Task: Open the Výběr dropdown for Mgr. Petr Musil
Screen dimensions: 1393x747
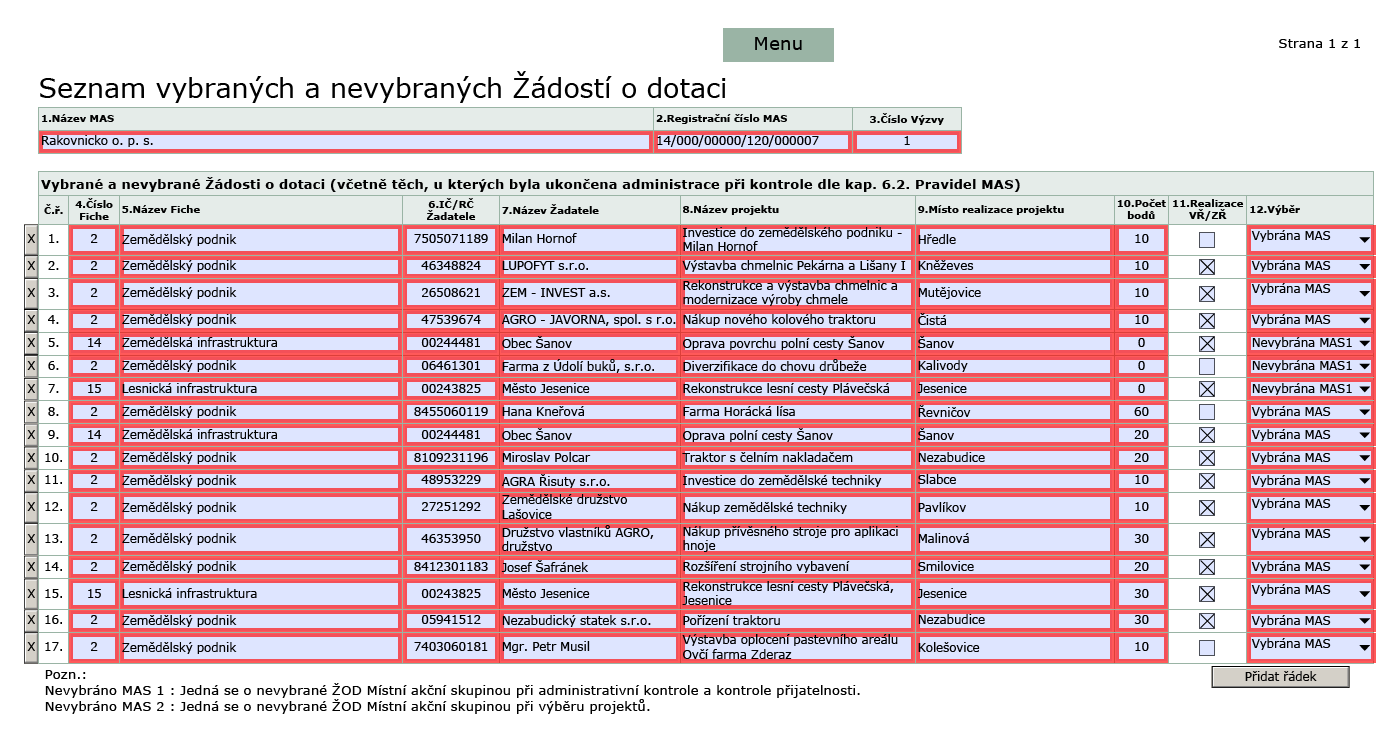Action: point(1310,647)
